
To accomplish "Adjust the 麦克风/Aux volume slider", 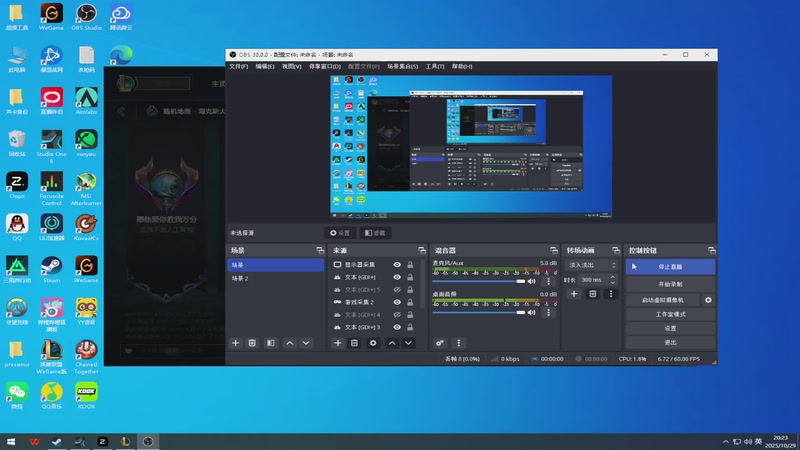I will (479, 281).
